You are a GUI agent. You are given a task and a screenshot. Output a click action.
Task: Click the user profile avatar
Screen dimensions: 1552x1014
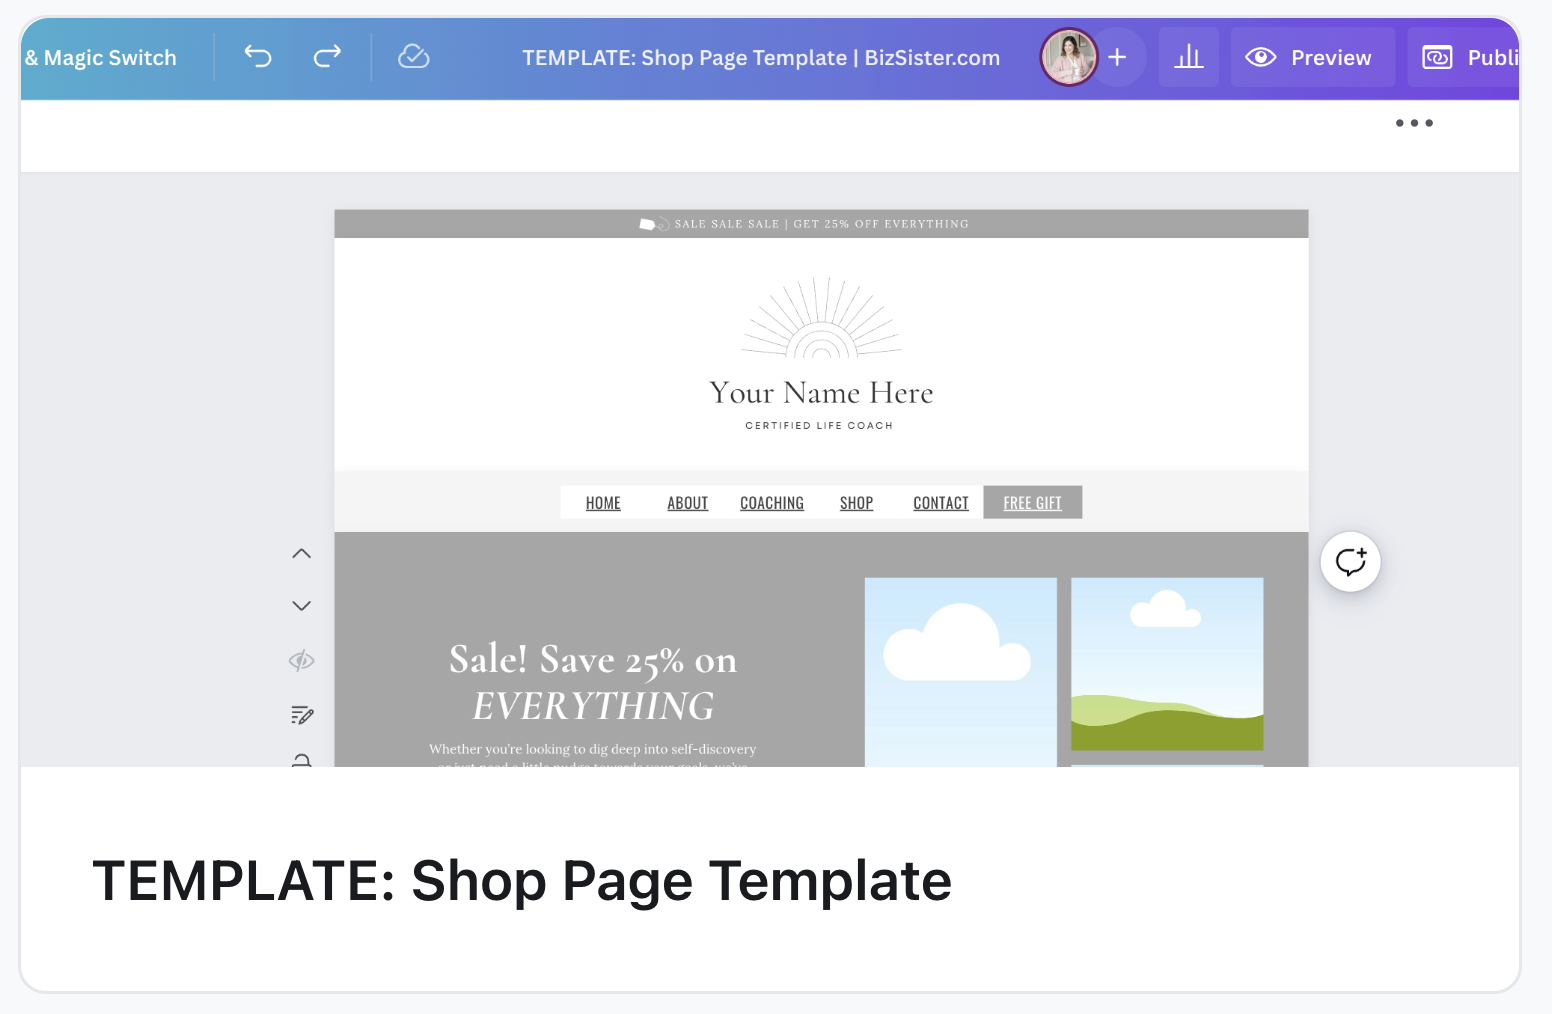1068,57
